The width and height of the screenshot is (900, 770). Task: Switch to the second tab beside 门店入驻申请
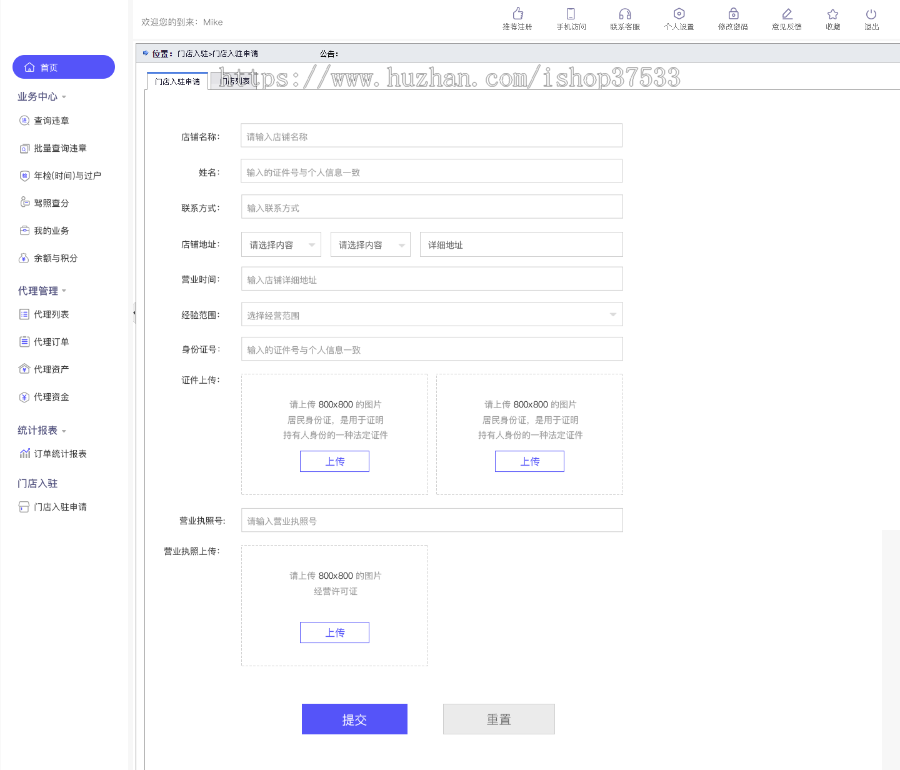[x=234, y=81]
